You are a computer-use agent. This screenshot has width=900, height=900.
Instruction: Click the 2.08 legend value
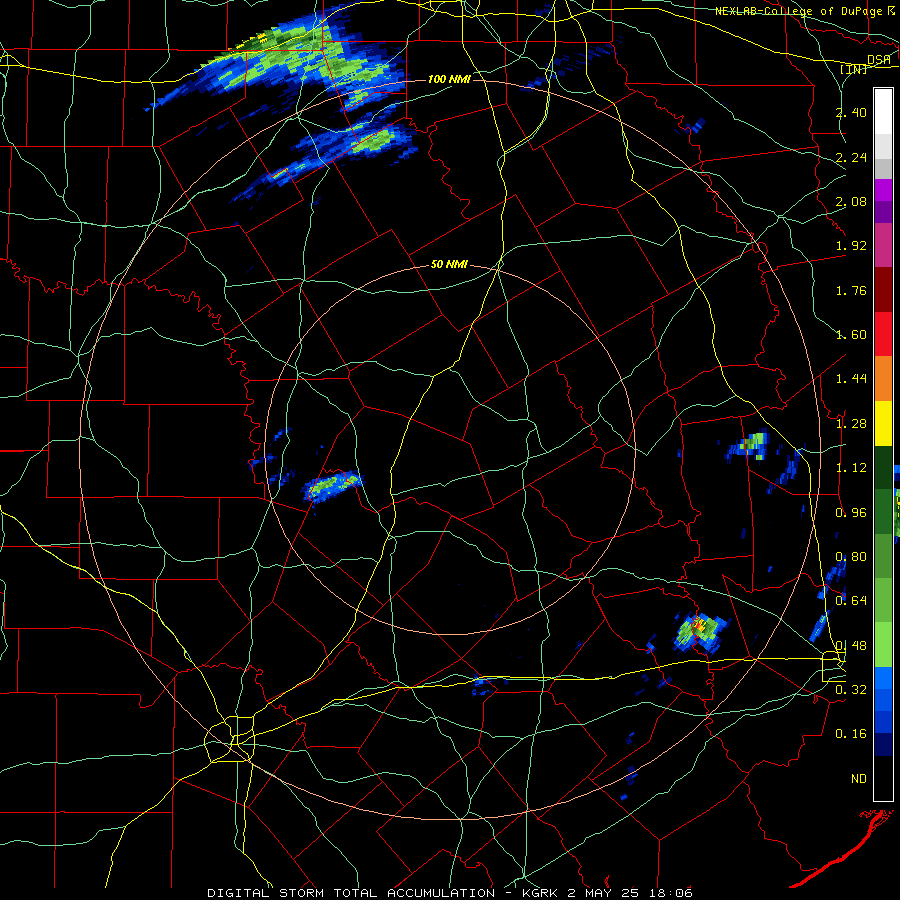(x=851, y=201)
